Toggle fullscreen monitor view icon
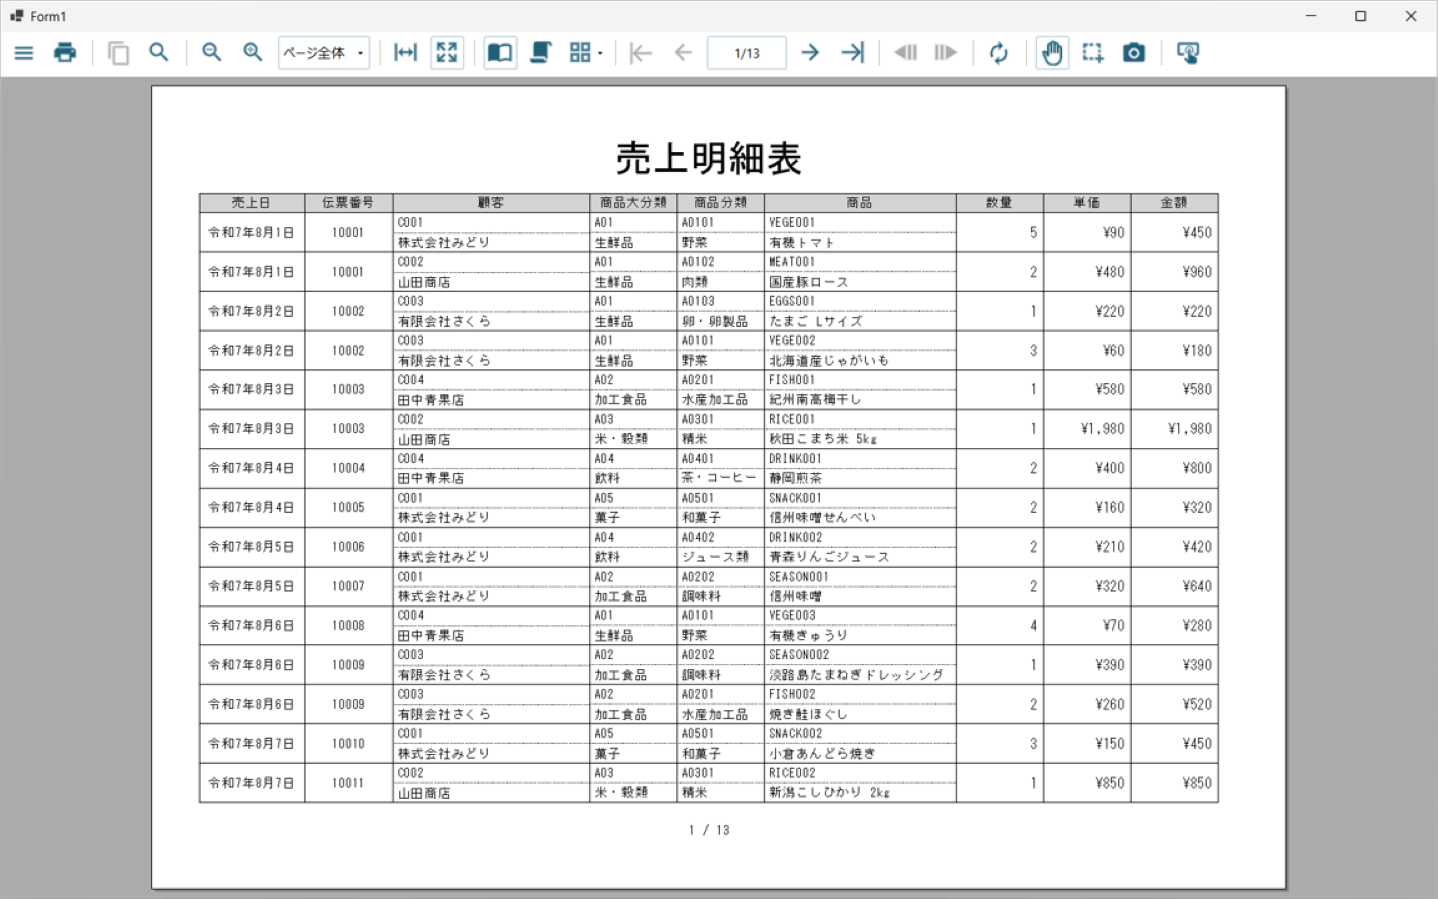The image size is (1438, 899). tap(1188, 53)
